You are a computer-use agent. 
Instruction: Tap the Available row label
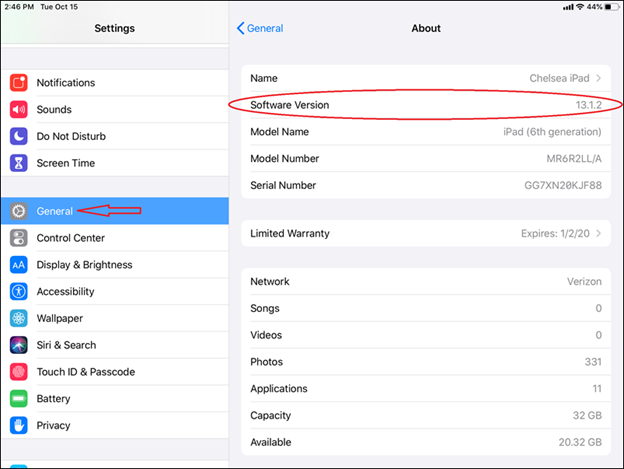[271, 442]
